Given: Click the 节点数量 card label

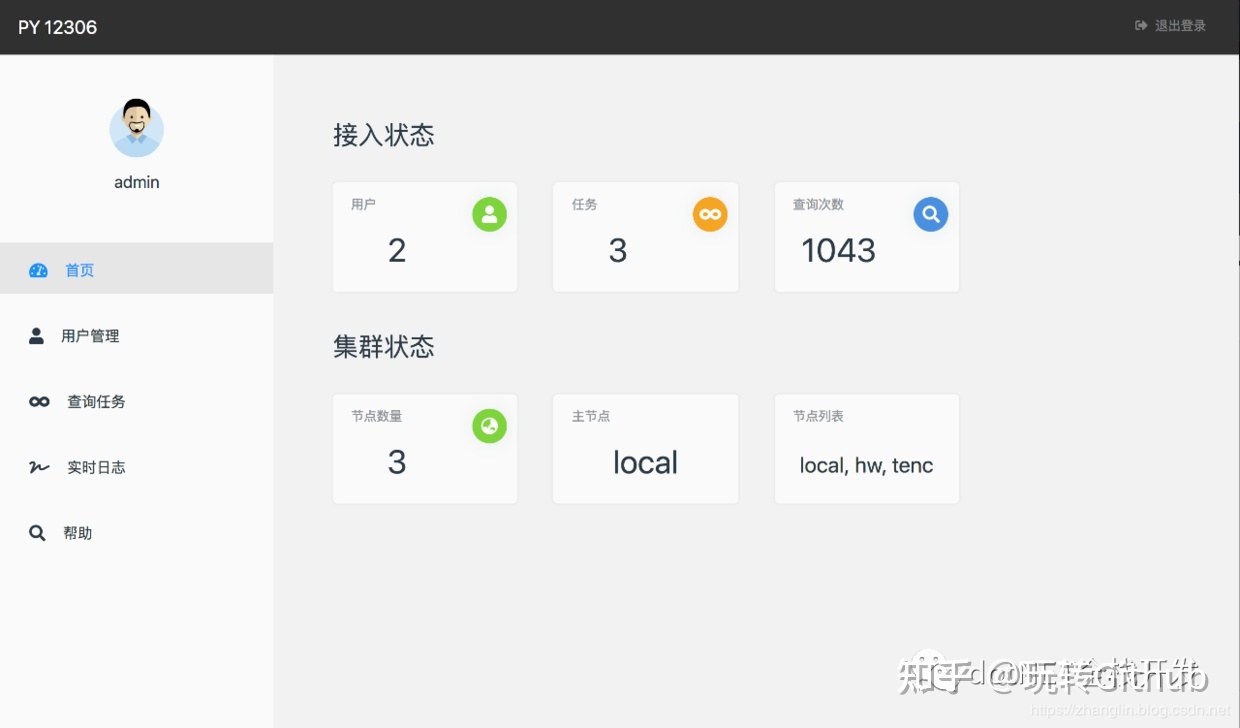Looking at the screenshot, I should click(x=376, y=416).
